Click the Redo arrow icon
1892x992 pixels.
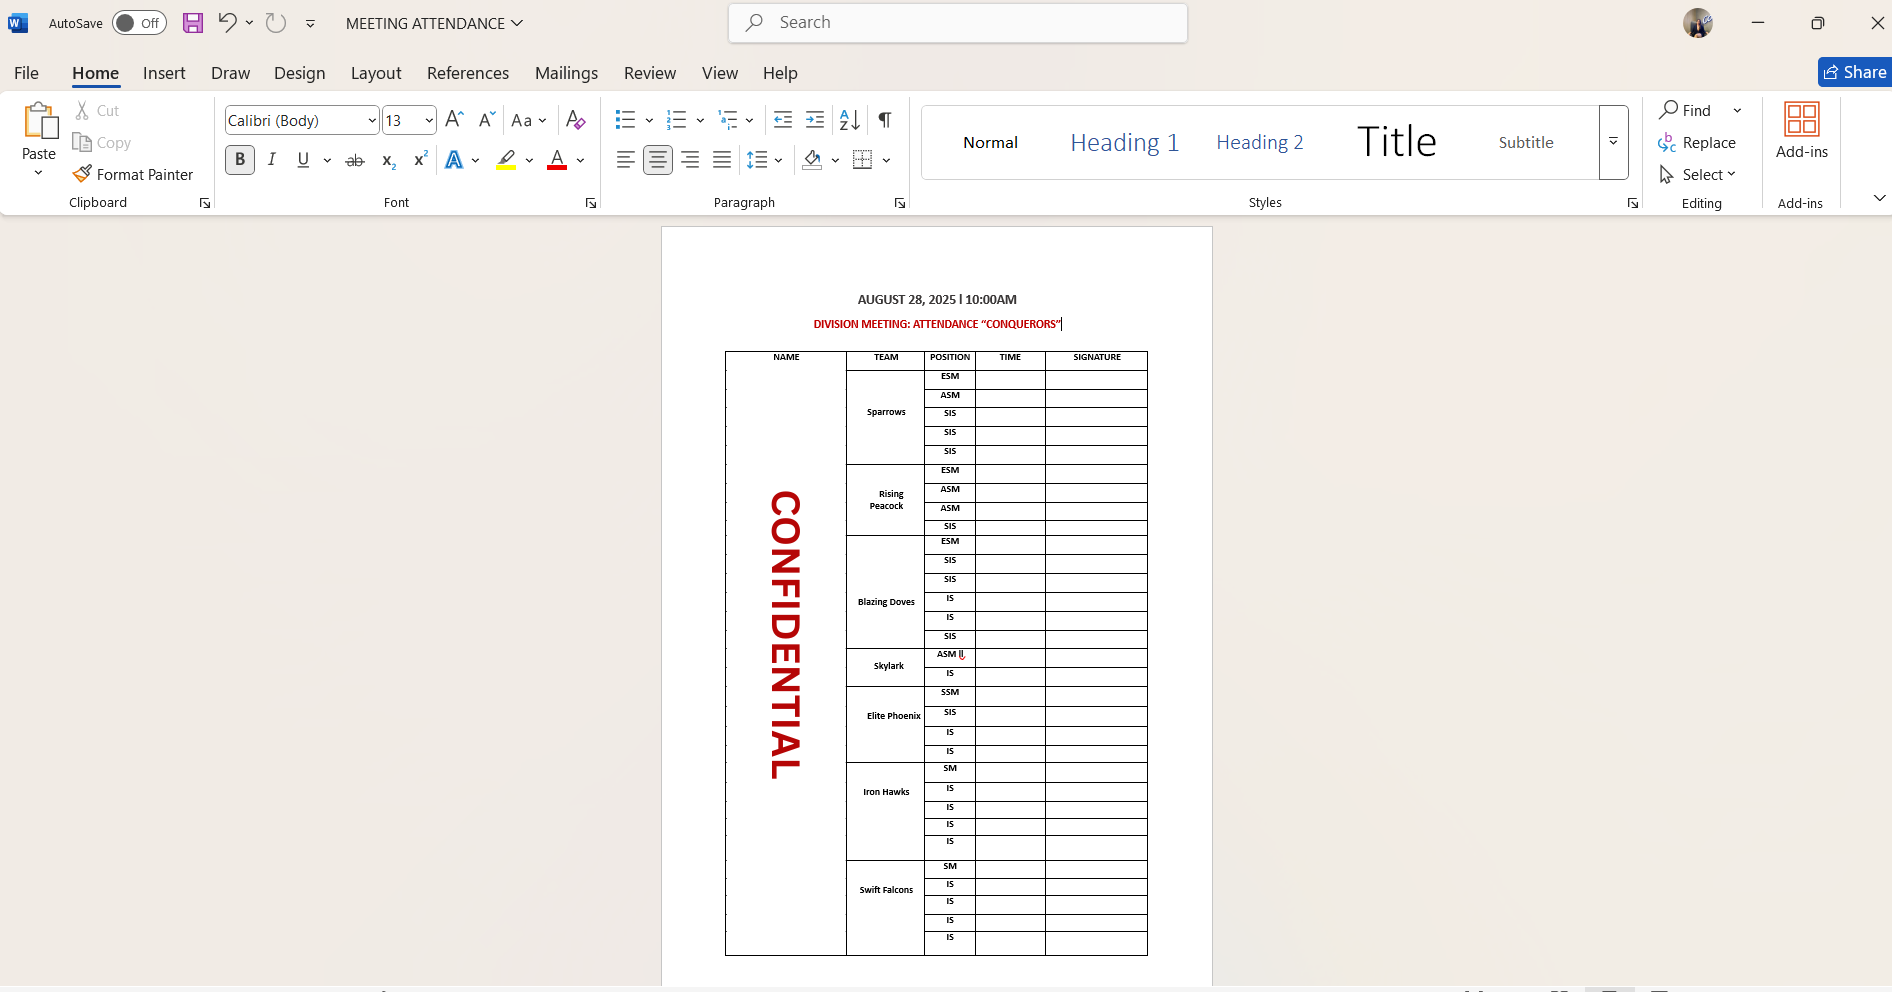(x=276, y=23)
